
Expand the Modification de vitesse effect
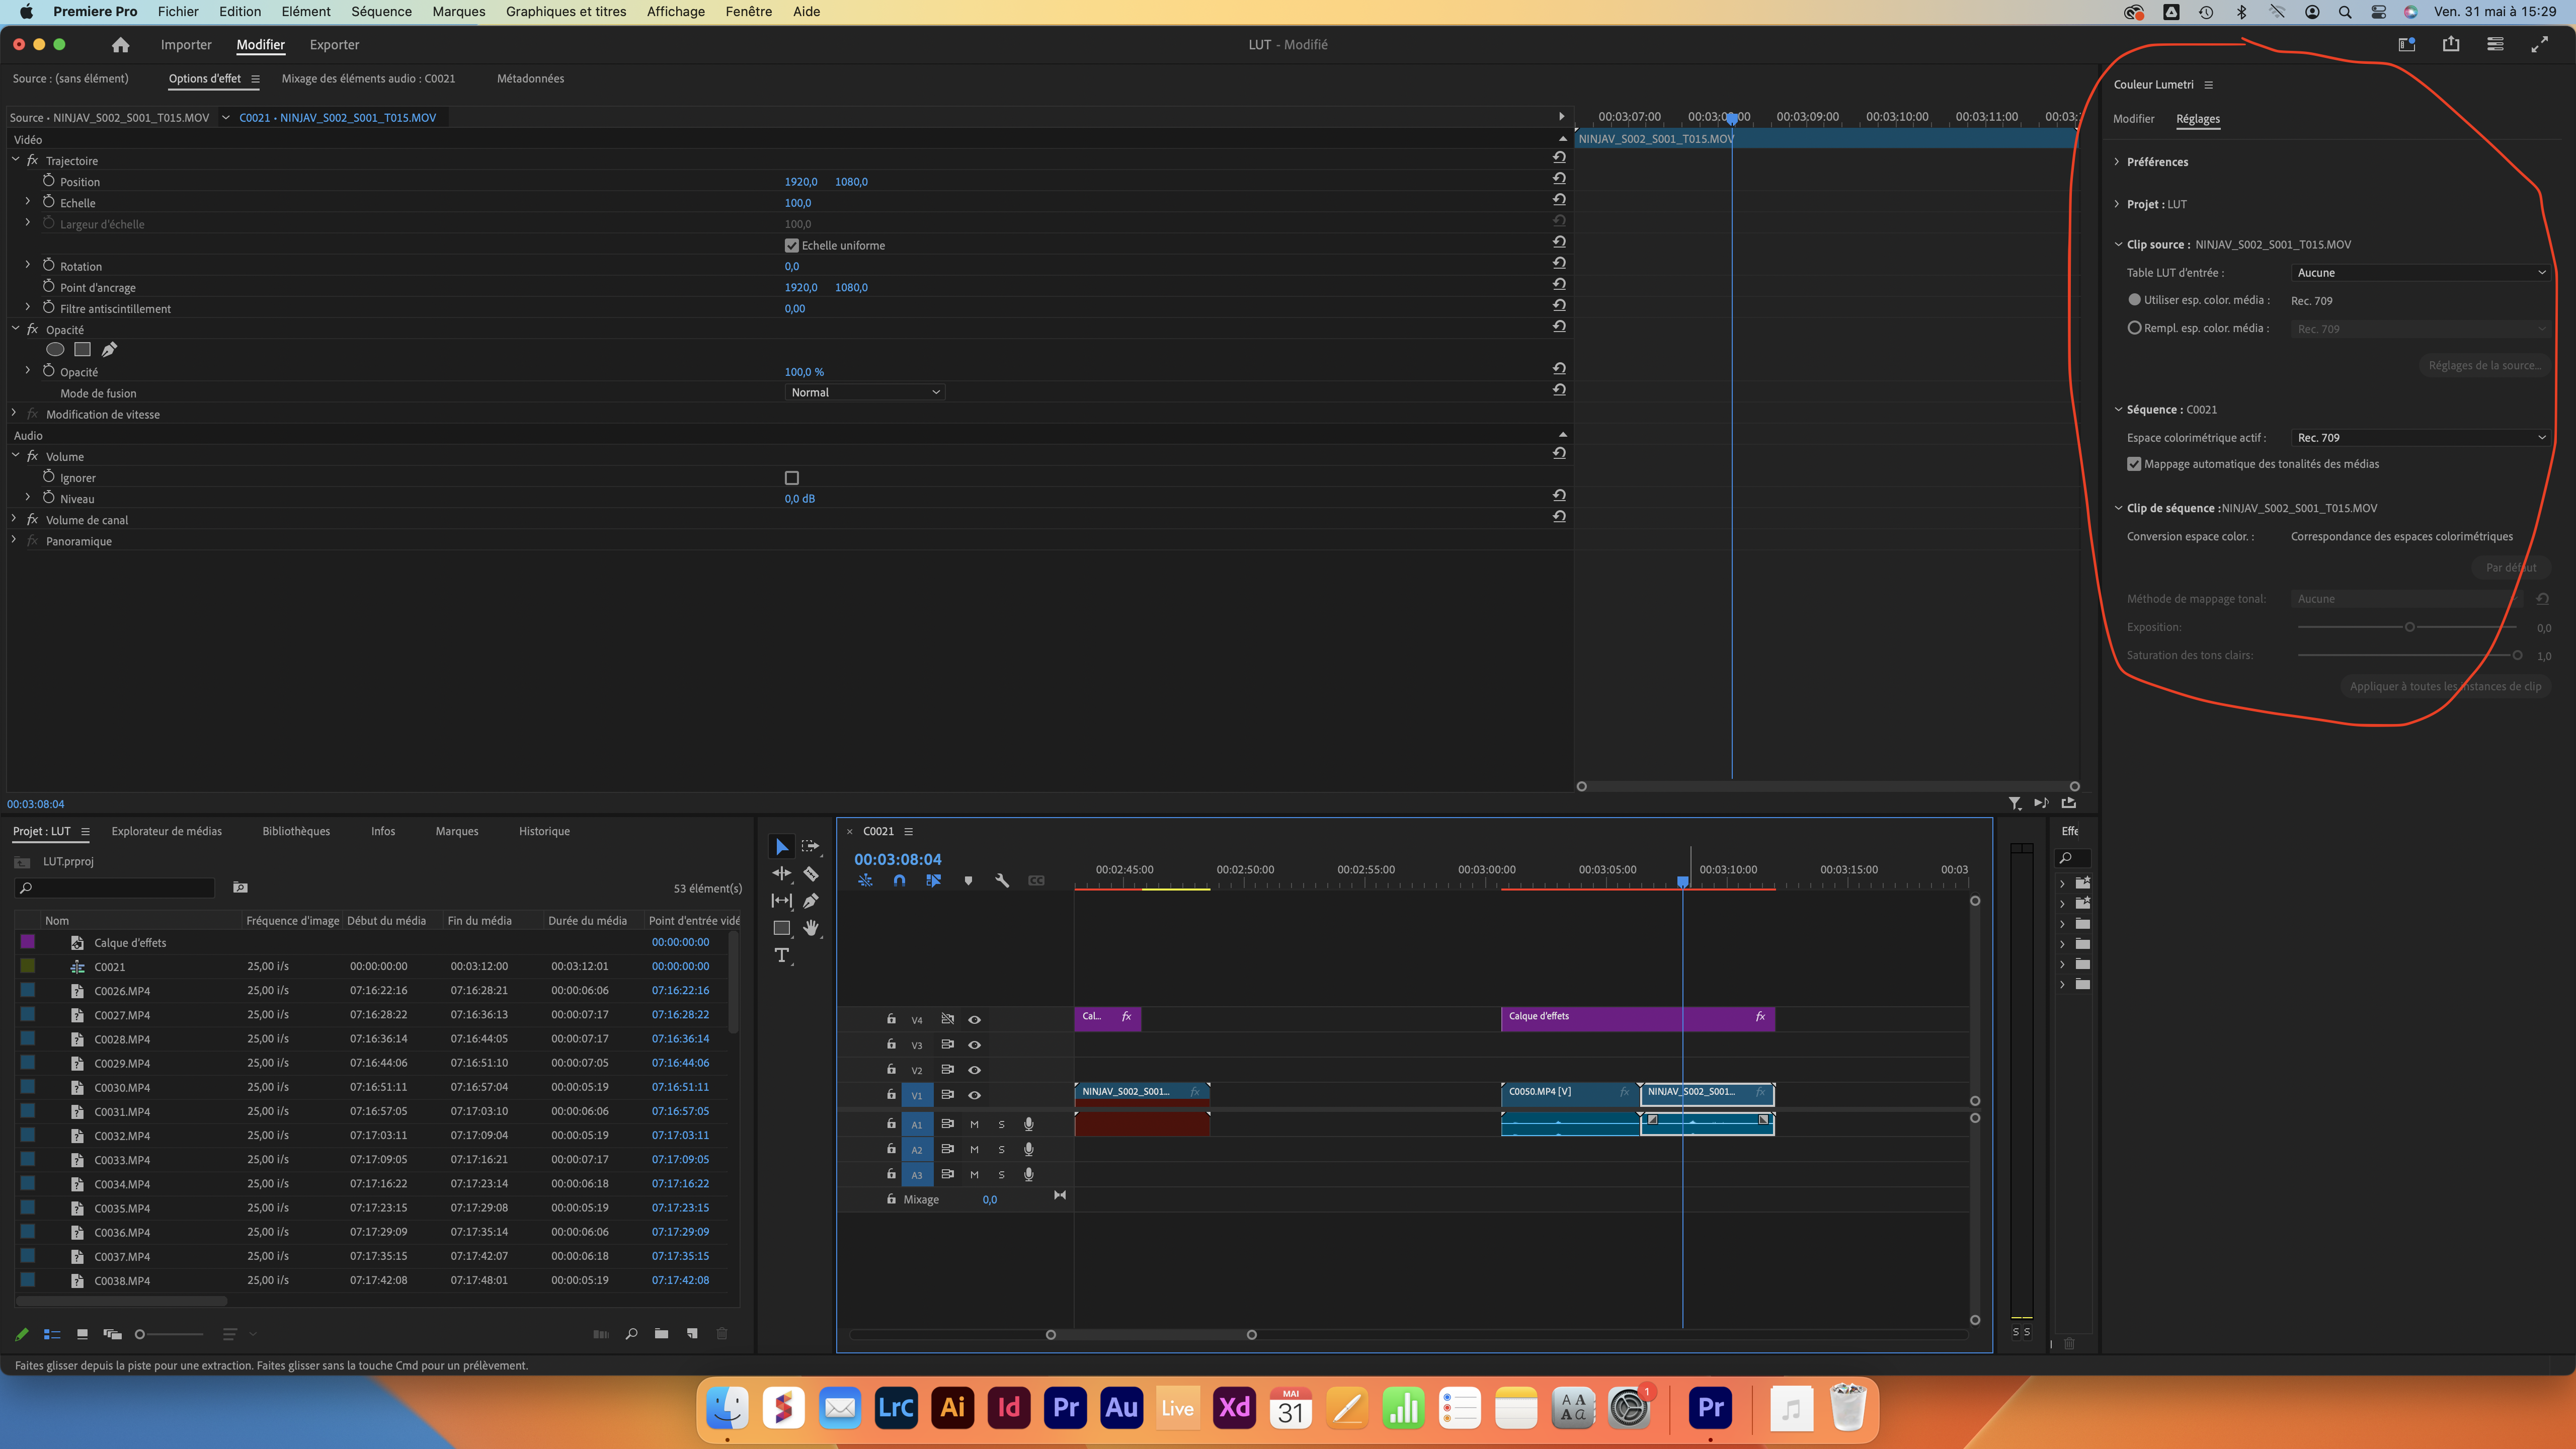click(x=14, y=413)
